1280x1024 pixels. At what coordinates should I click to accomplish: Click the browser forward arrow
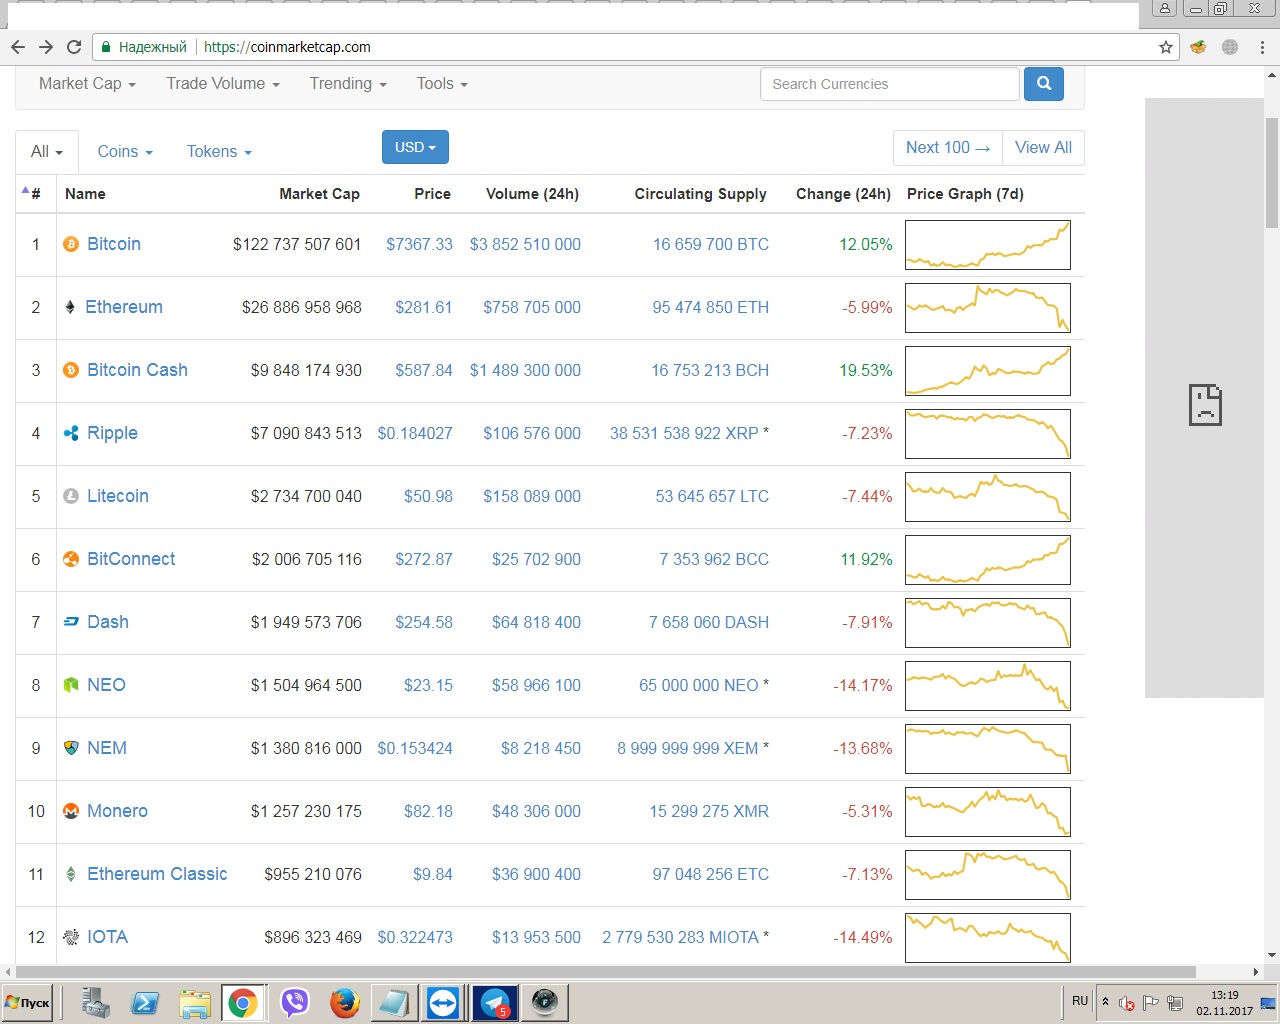(46, 47)
